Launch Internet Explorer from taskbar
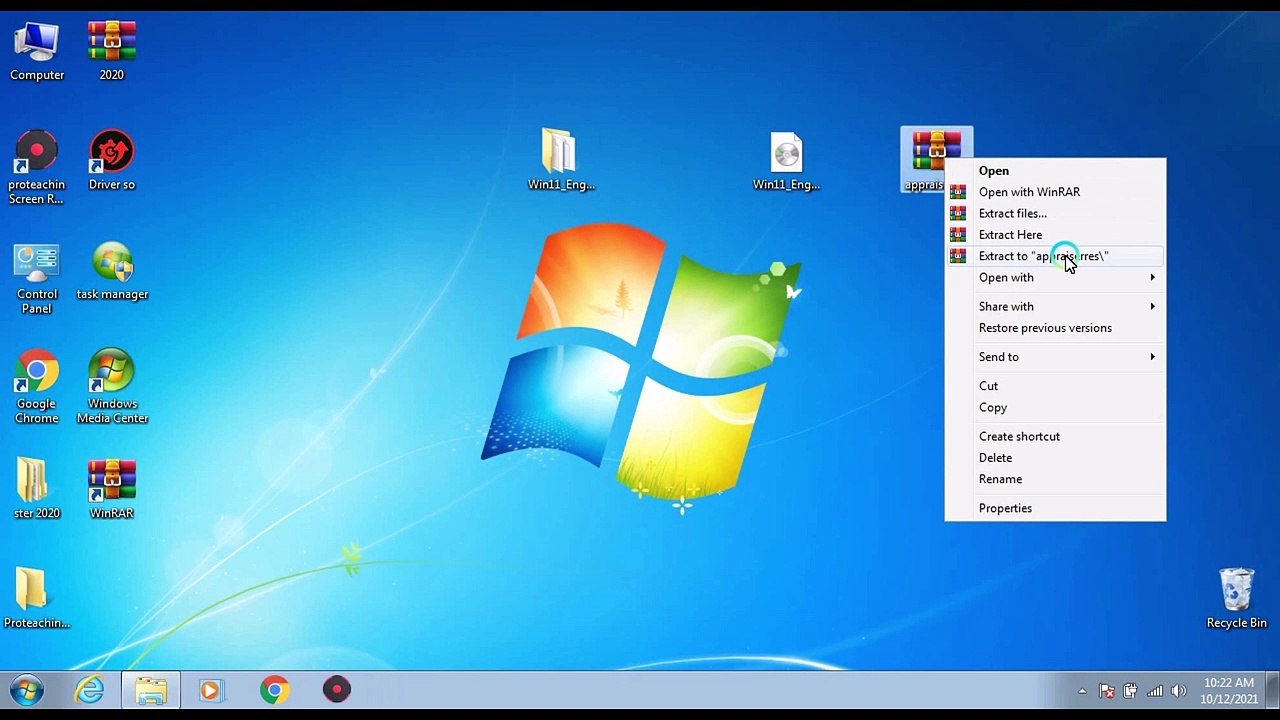1280x720 pixels. [x=89, y=690]
